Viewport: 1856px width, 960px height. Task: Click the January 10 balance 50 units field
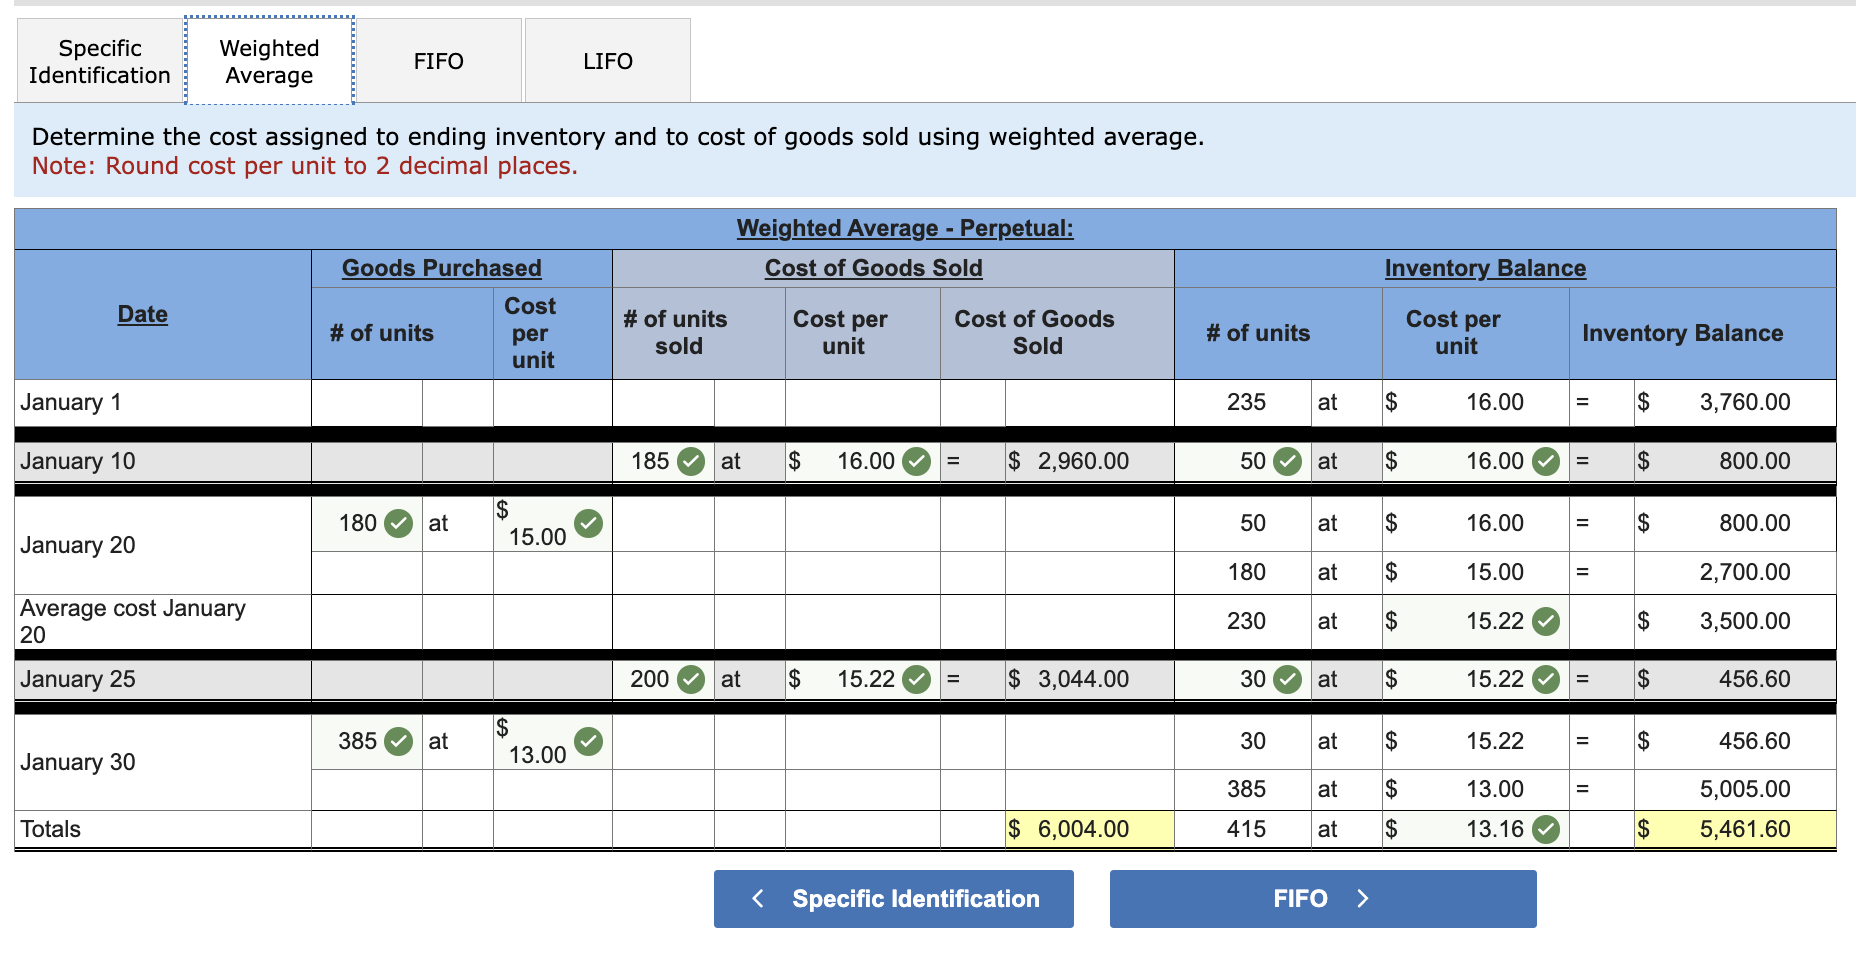pos(1243,461)
